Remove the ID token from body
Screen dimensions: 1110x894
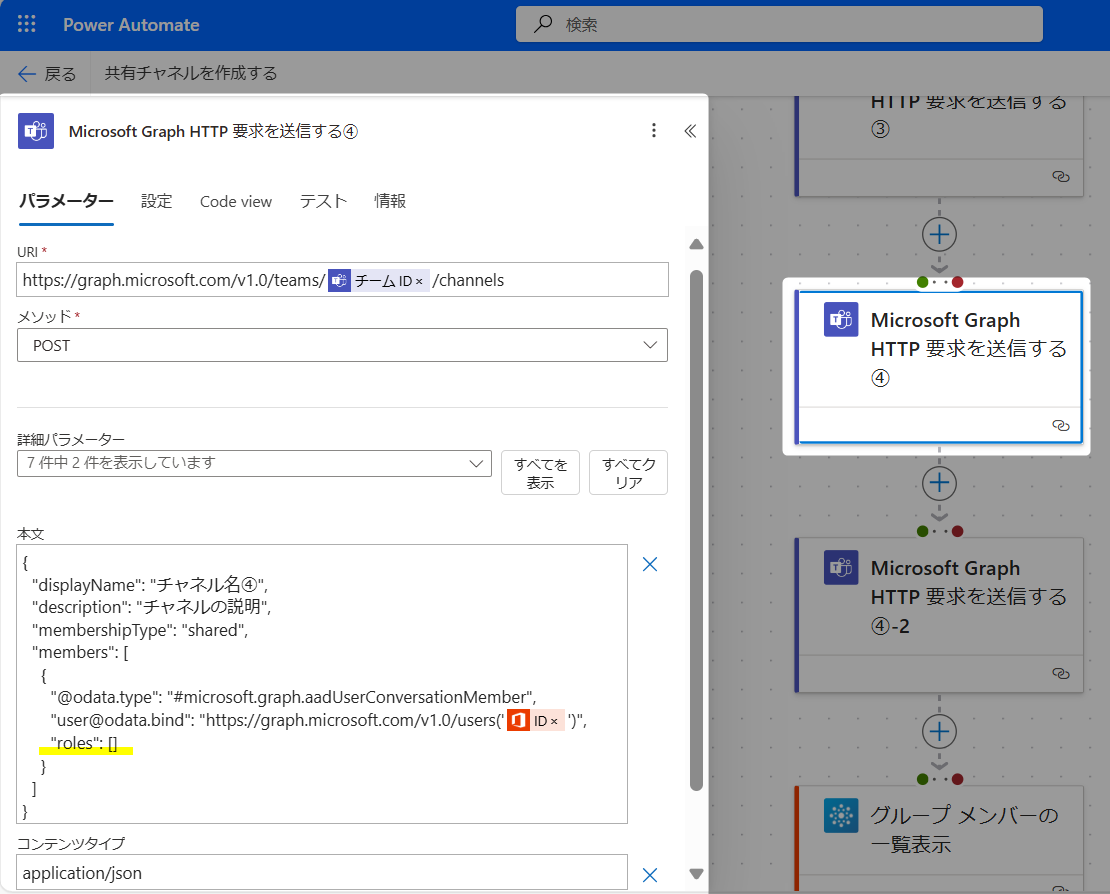coord(554,721)
